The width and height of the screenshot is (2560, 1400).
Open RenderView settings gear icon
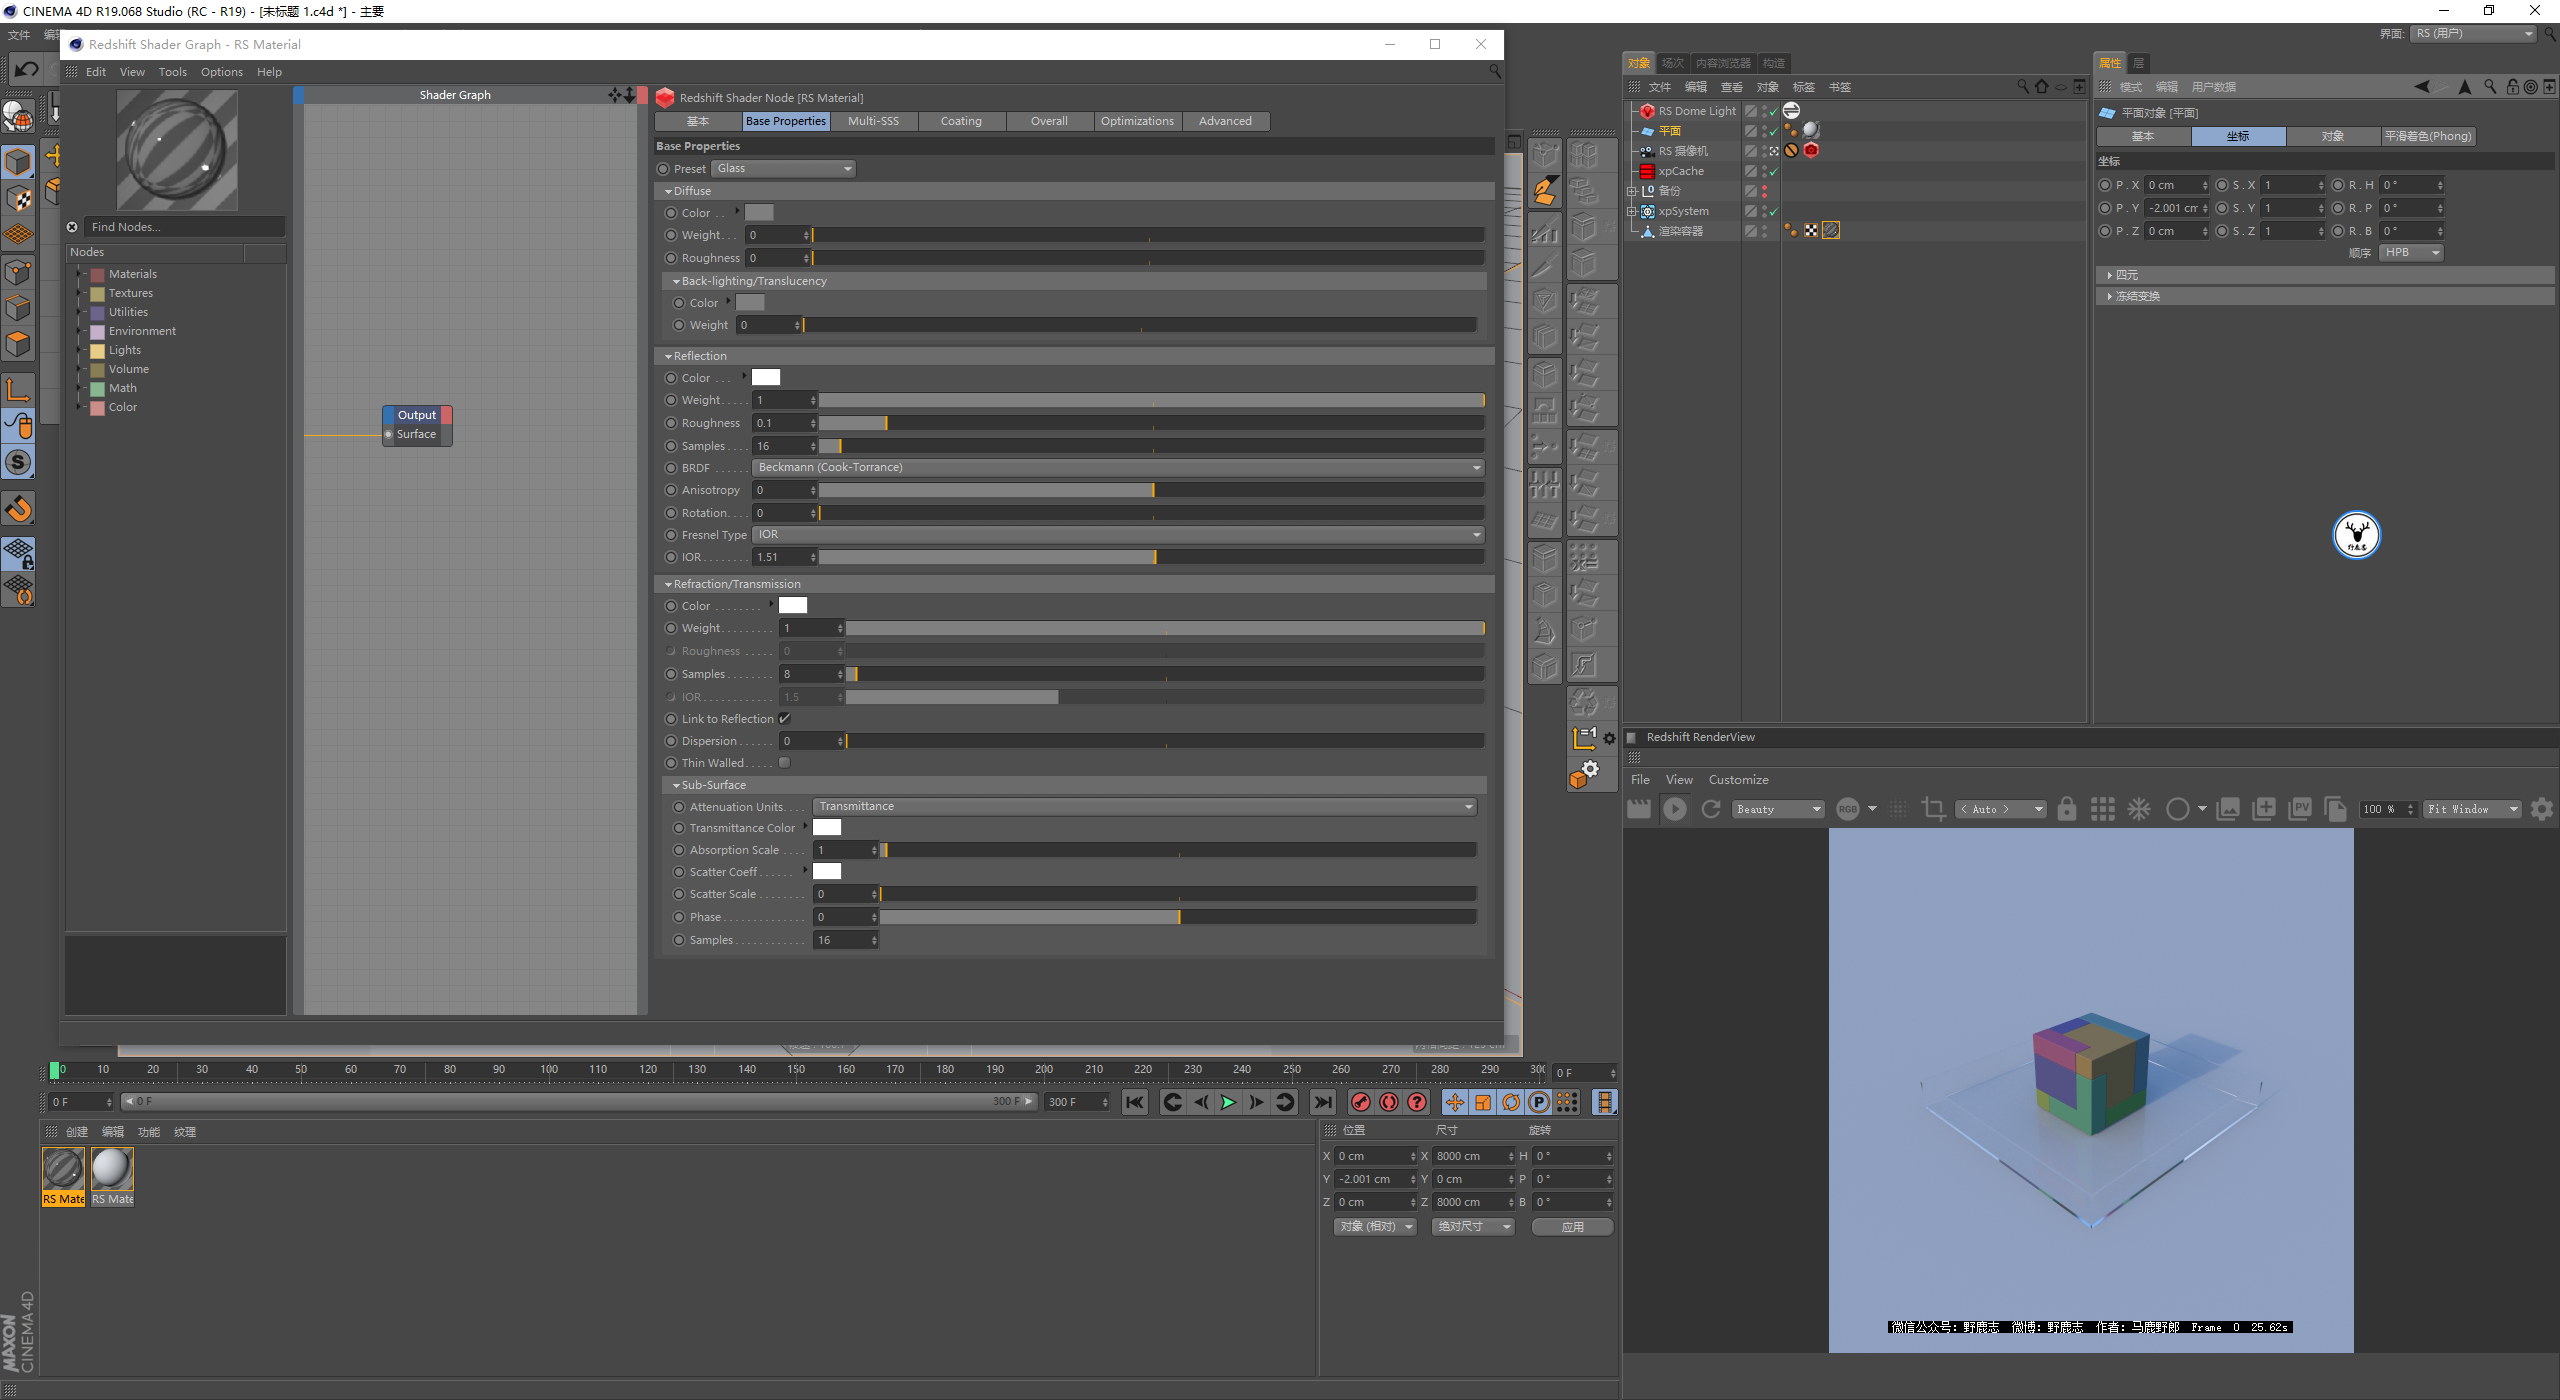pos(2542,809)
